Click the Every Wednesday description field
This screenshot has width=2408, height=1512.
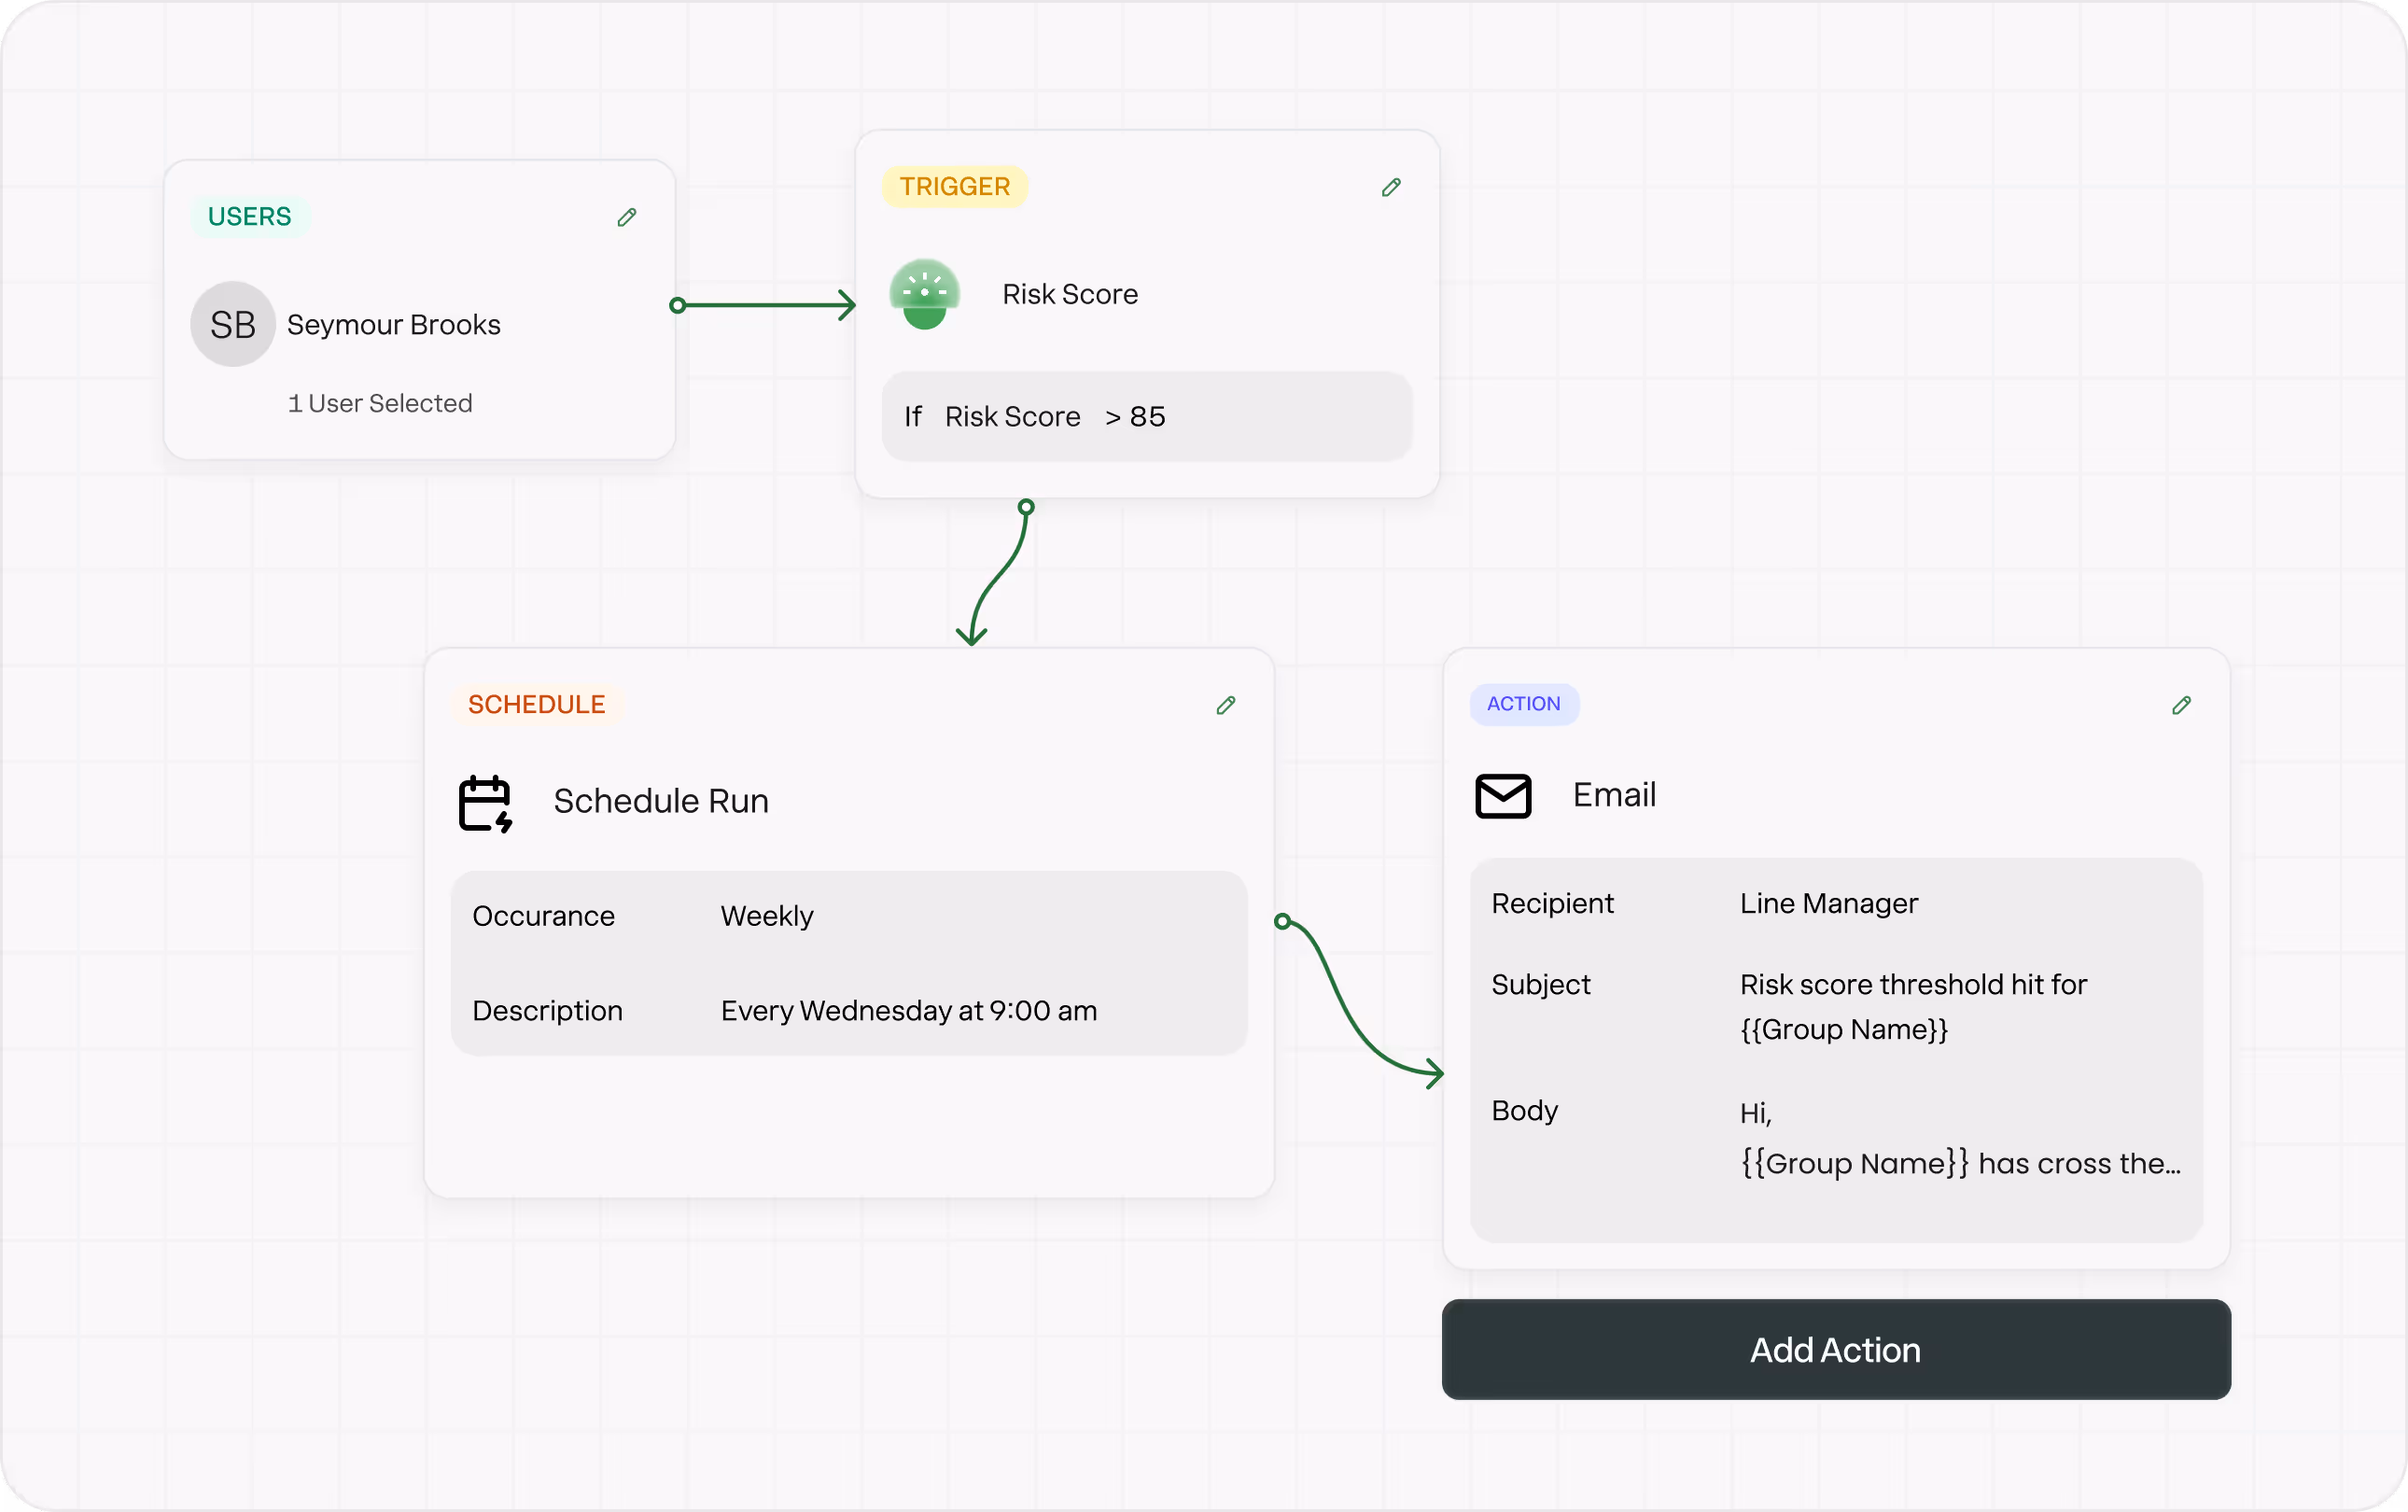908,1010
